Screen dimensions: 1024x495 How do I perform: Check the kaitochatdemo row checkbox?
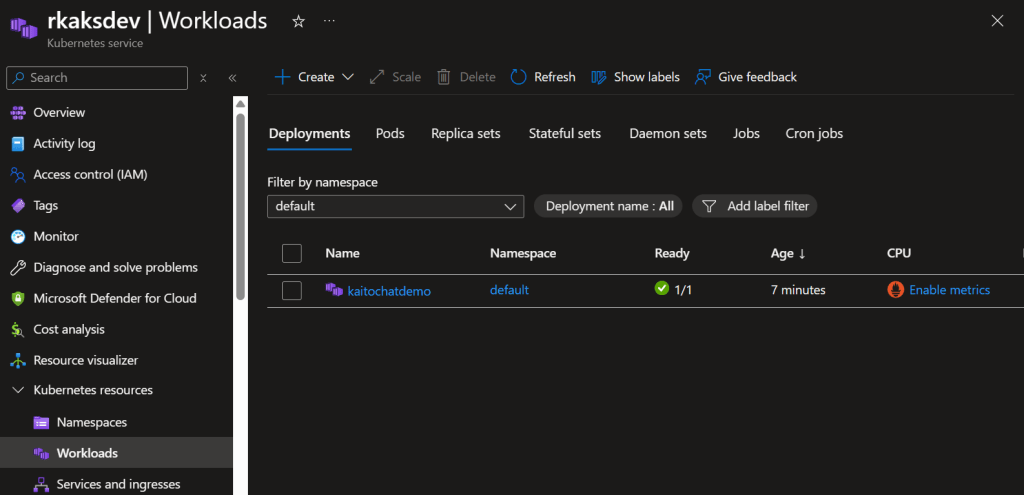point(292,291)
